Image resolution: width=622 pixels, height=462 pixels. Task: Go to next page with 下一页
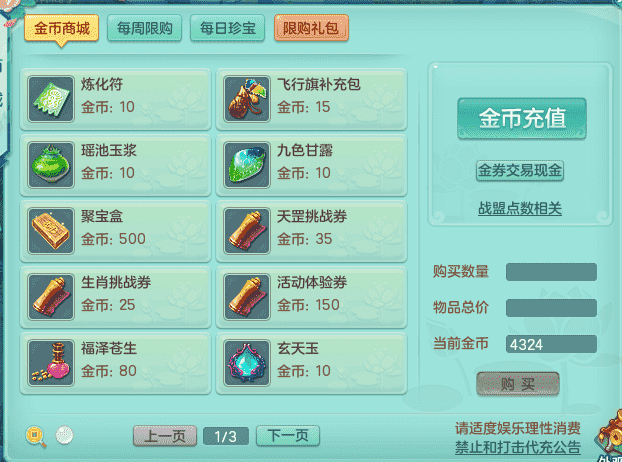click(x=288, y=436)
